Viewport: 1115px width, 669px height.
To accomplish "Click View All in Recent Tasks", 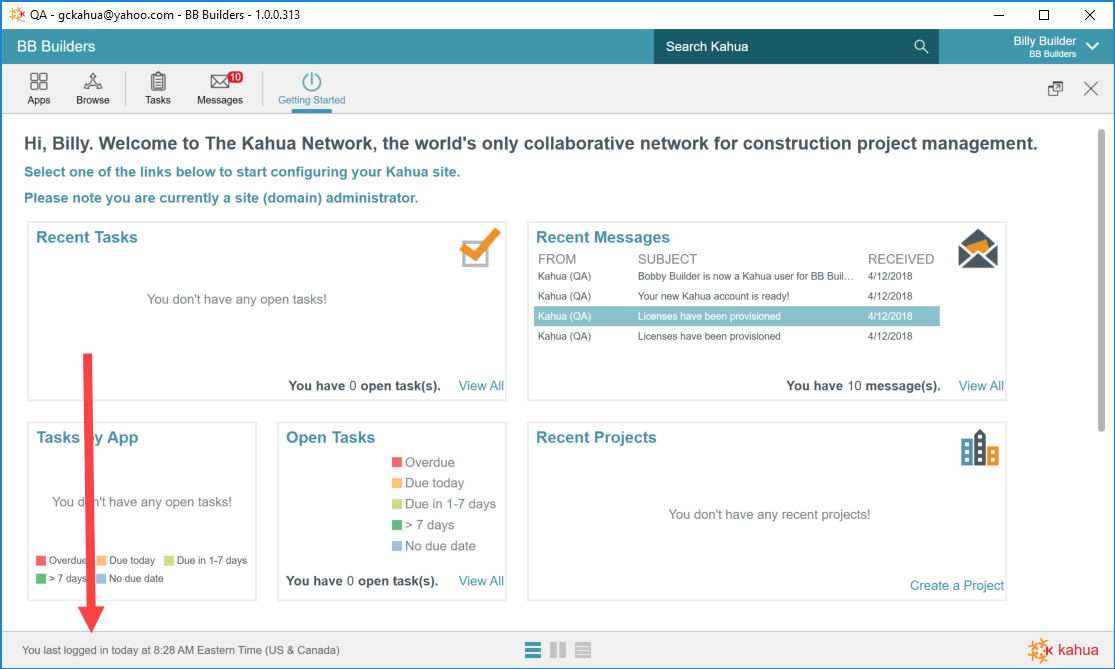I will (x=481, y=386).
